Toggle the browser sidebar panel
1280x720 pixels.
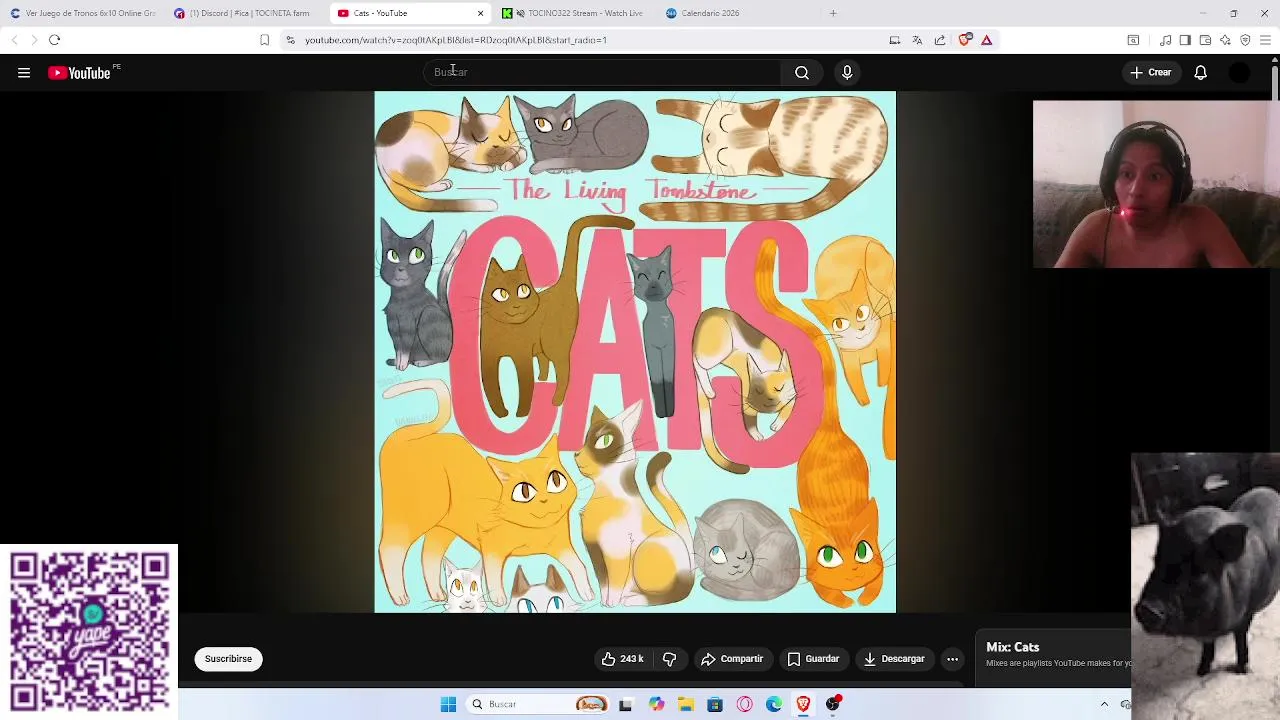click(1185, 40)
